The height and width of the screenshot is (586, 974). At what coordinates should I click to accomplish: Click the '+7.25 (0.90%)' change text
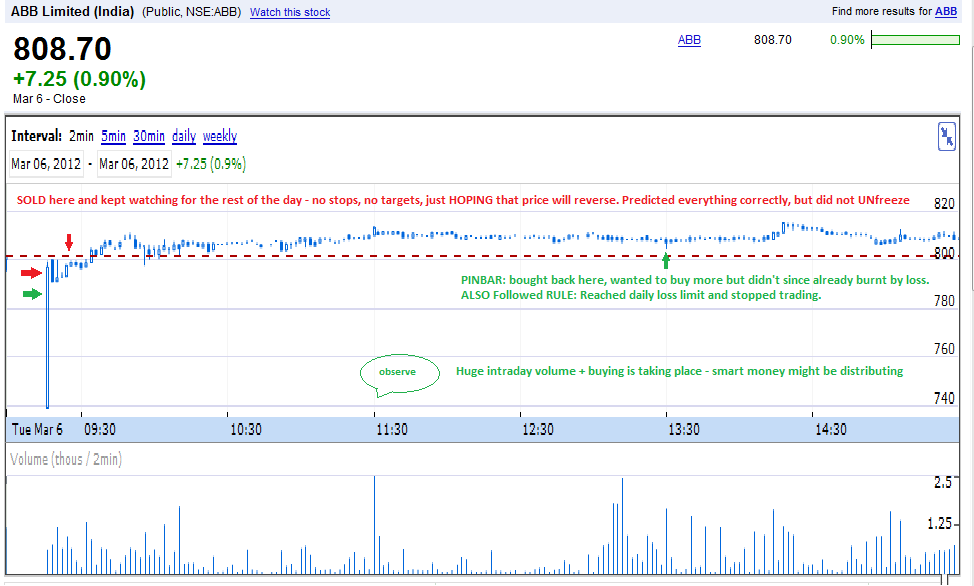pyautogui.click(x=80, y=79)
